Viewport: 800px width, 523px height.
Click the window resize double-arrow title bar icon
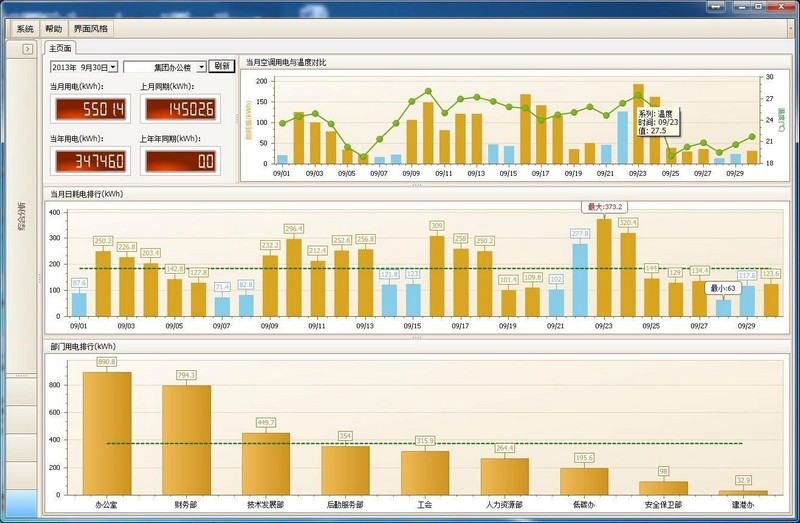(716, 7)
